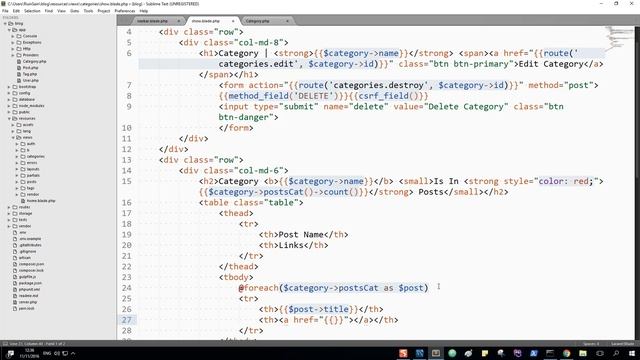This screenshot has height=360, width=640.
Task: Click the tags folder icon
Action: click(23, 188)
